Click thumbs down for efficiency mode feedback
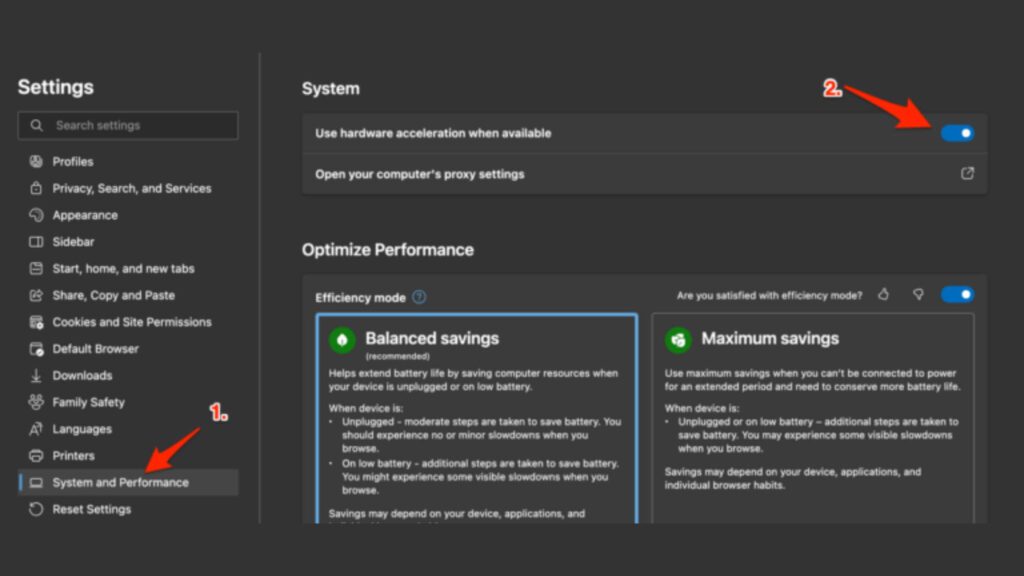Screen dimensions: 1024x576 click(x=918, y=295)
